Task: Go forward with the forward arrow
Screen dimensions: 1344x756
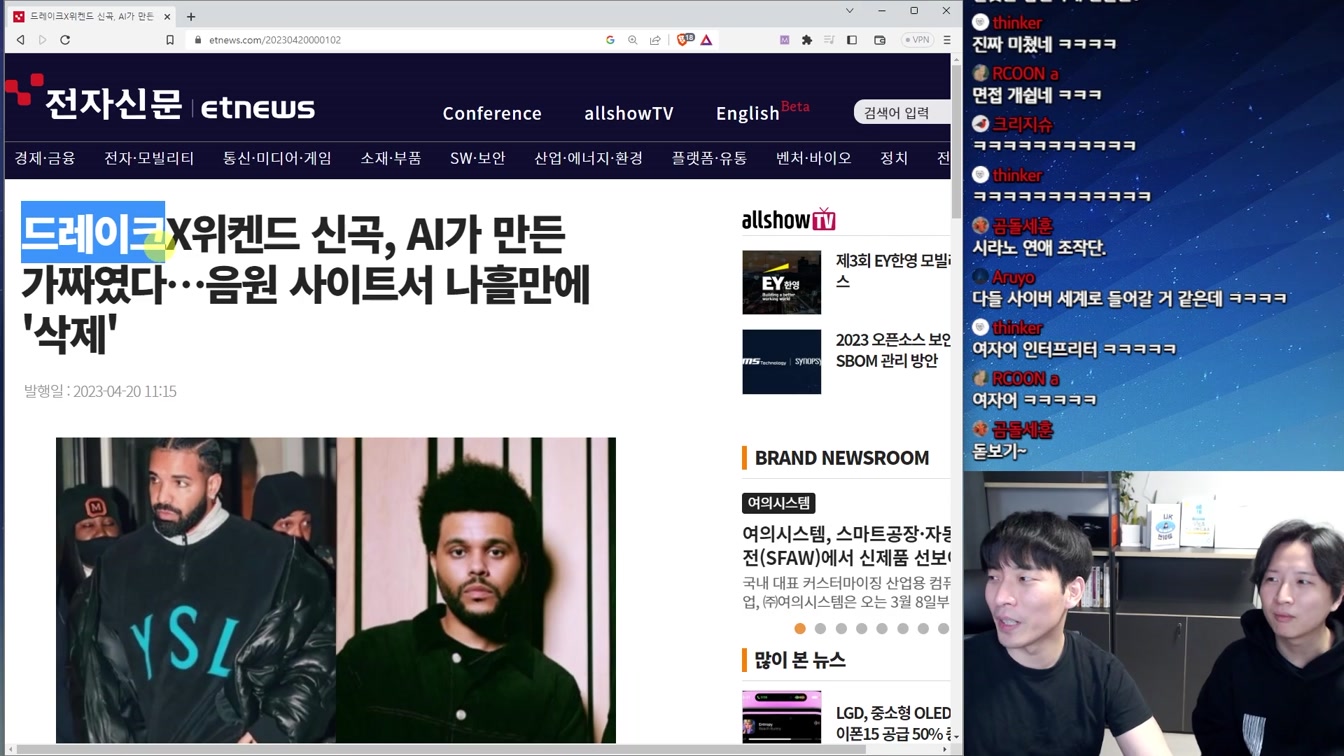Action: [x=42, y=40]
